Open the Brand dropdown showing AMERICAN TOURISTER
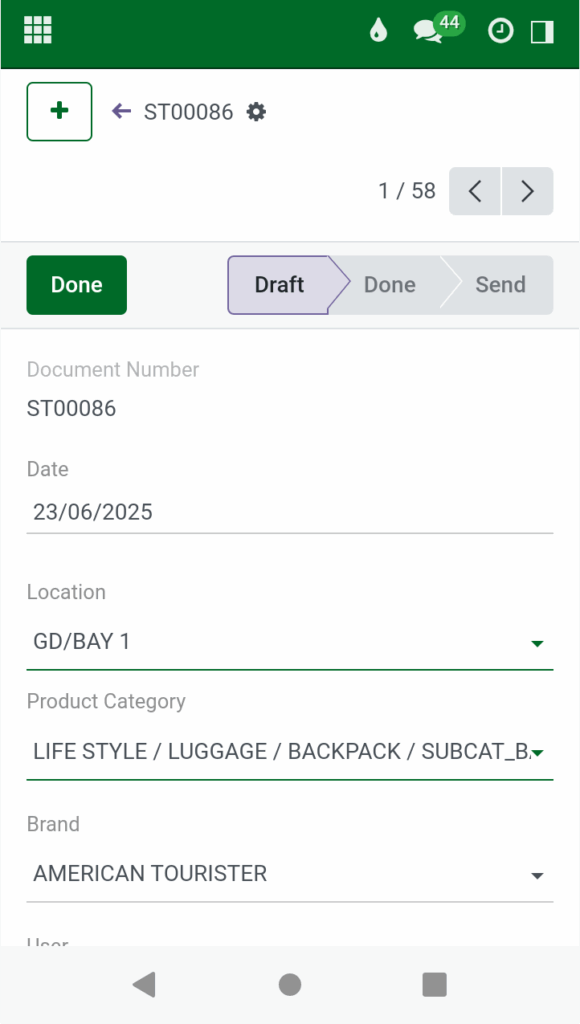 tap(290, 873)
